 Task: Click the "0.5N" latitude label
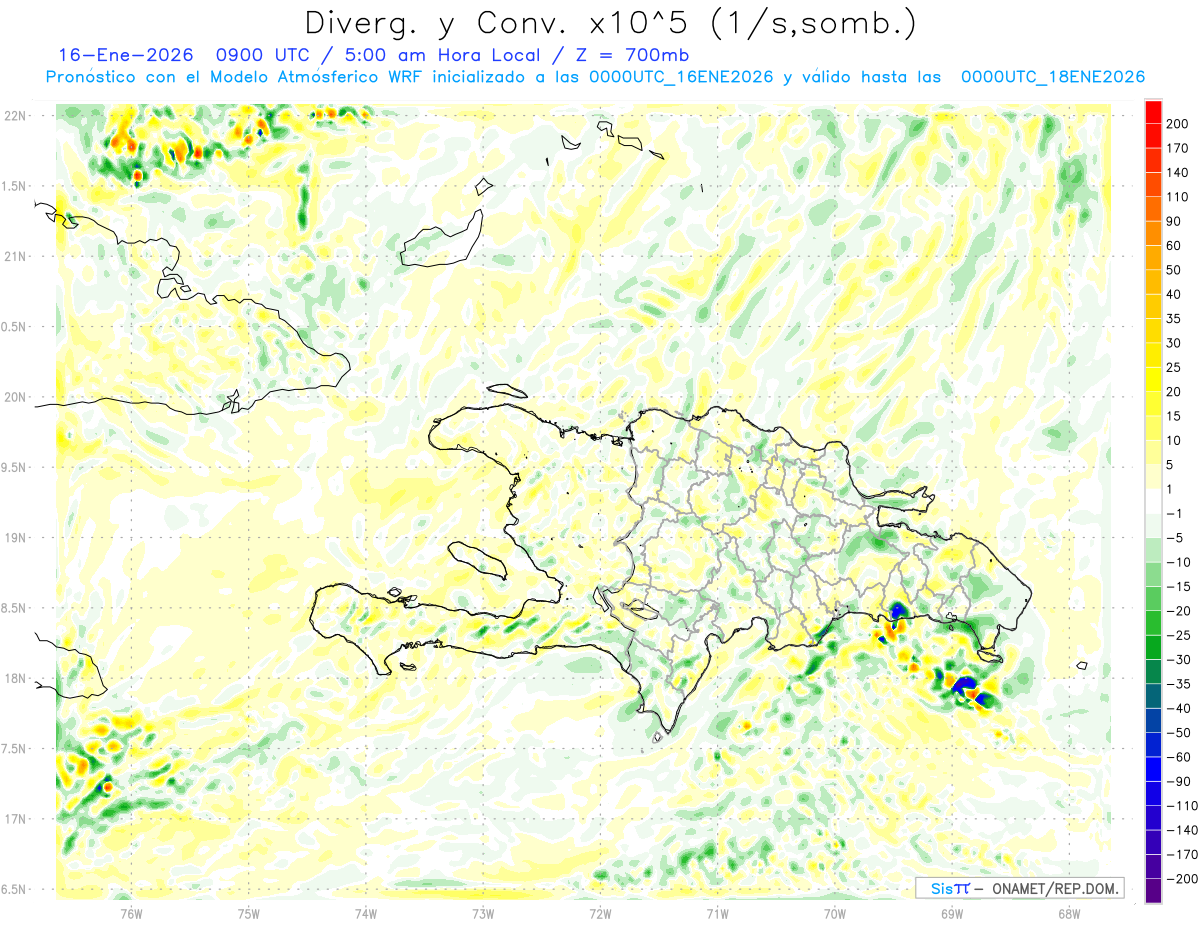click(x=14, y=327)
